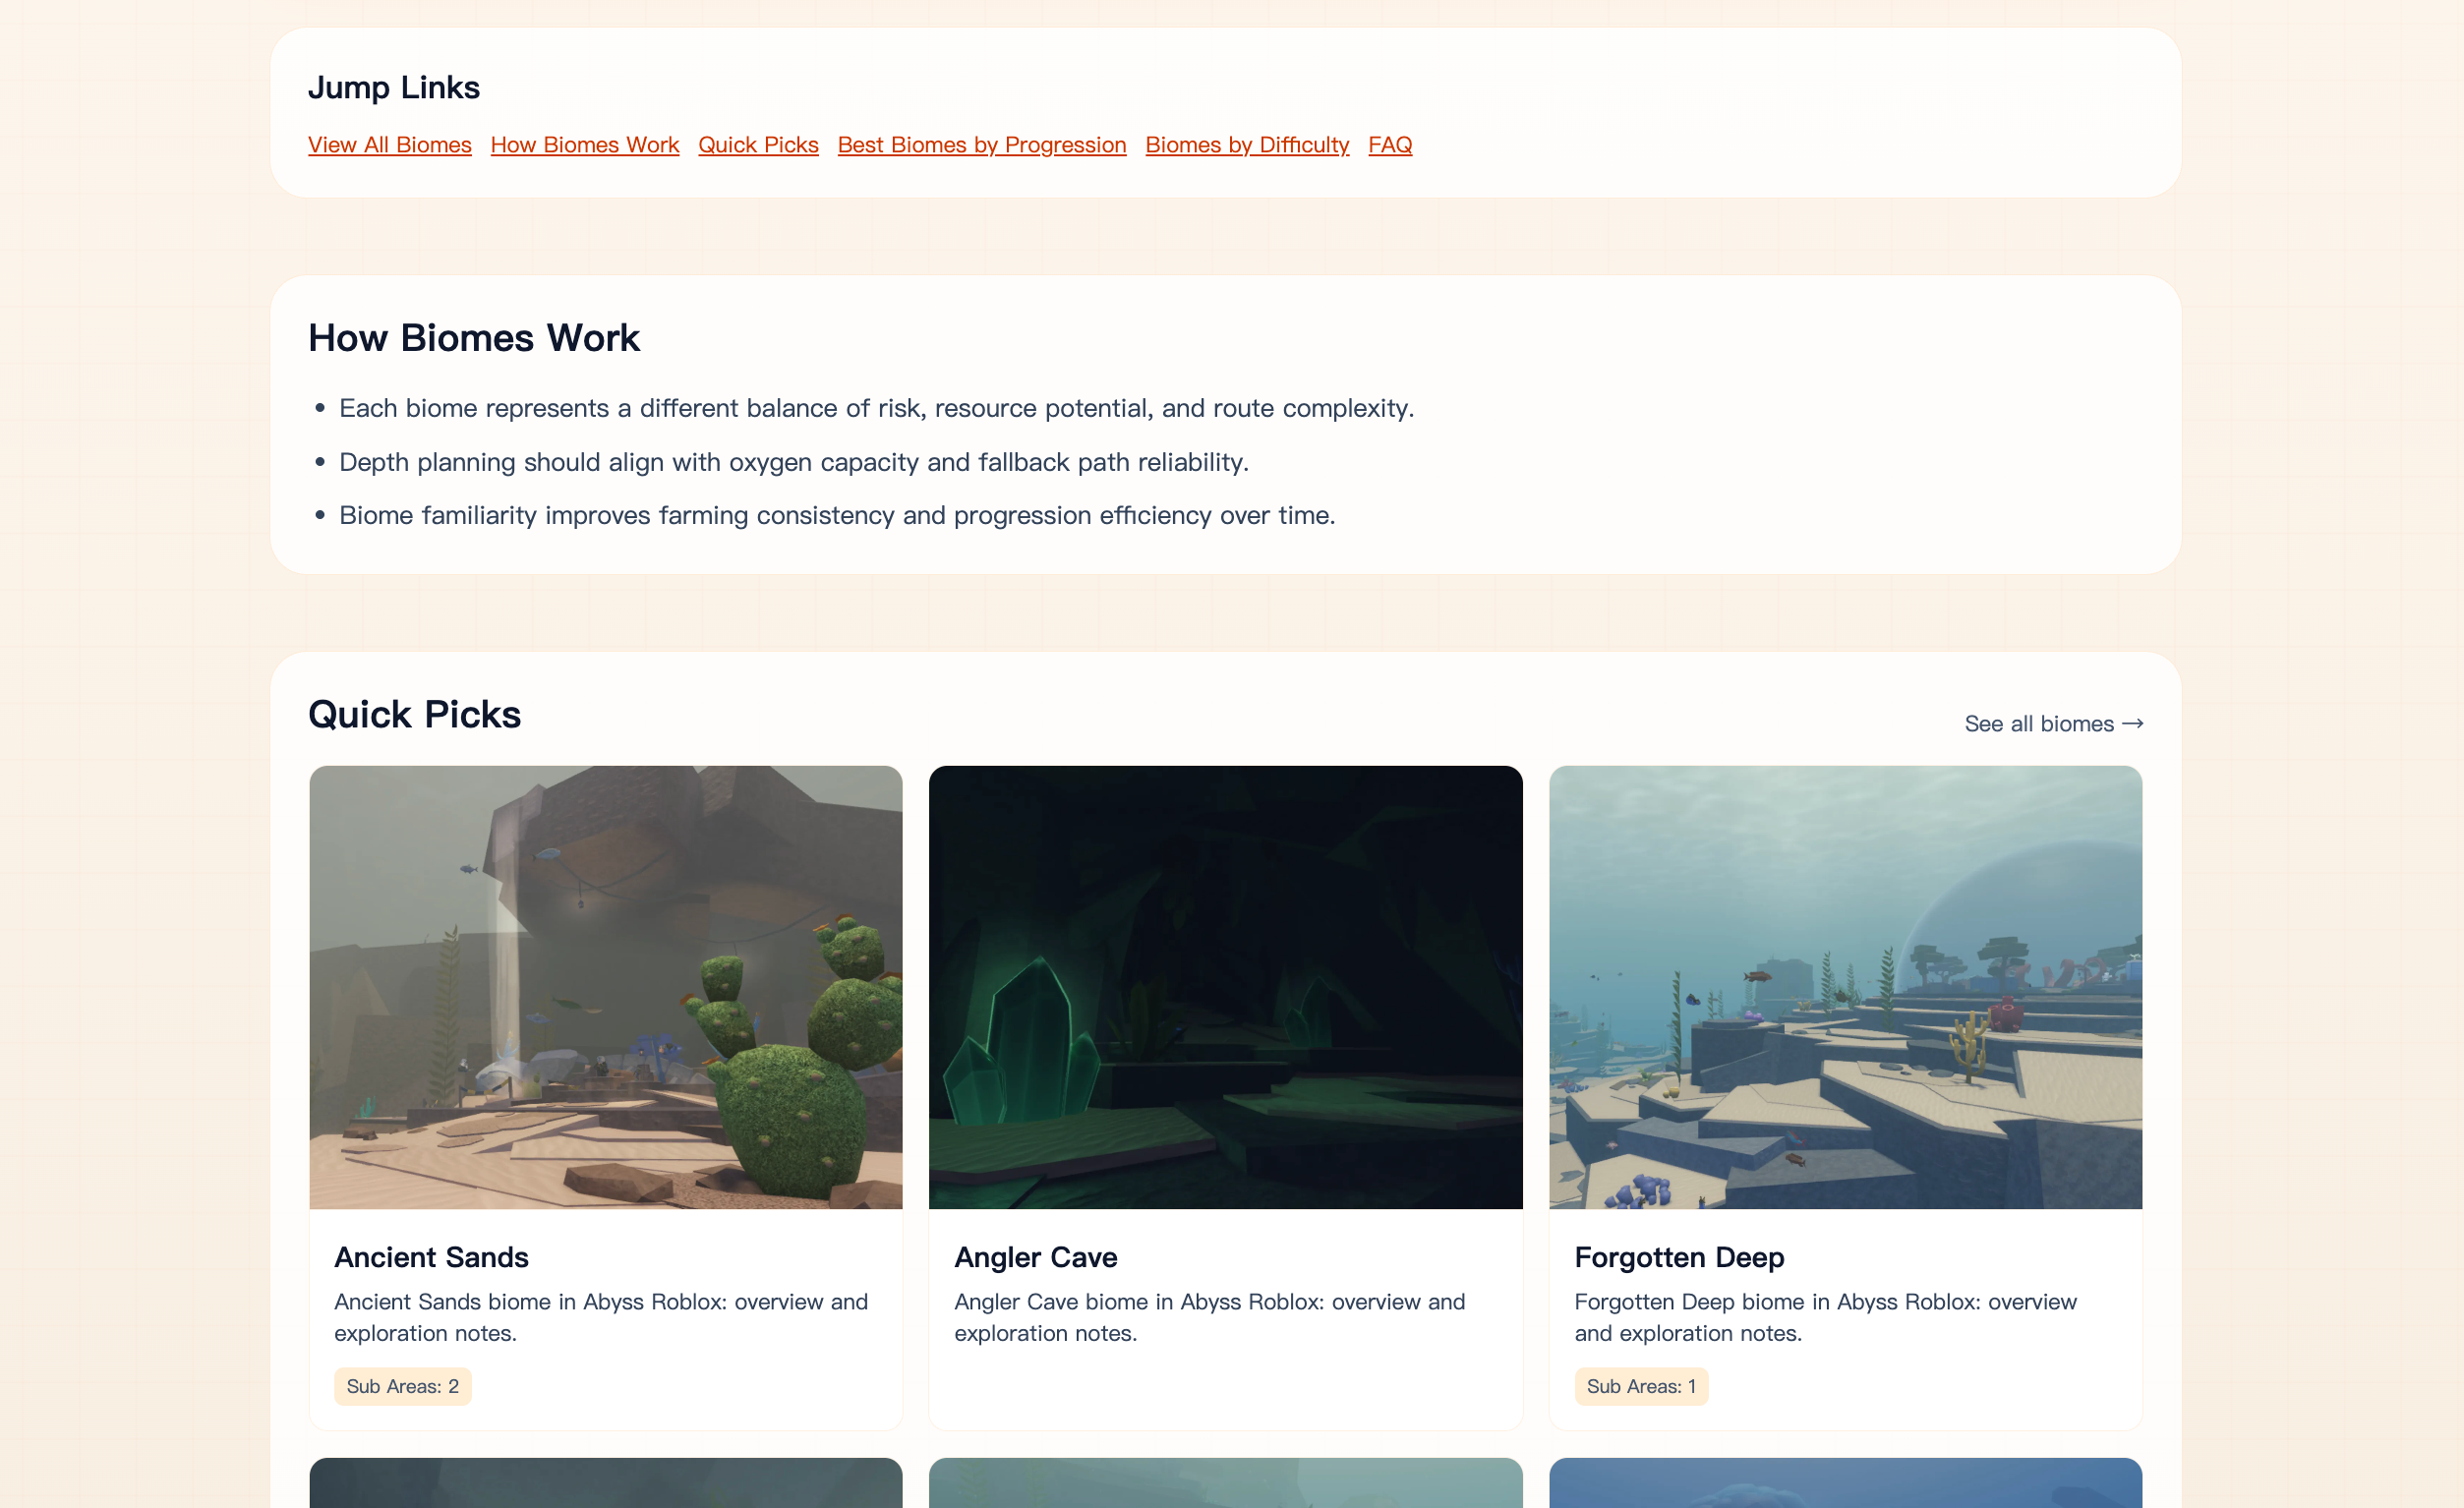Open the Biomes by Difficulty link

point(1246,145)
